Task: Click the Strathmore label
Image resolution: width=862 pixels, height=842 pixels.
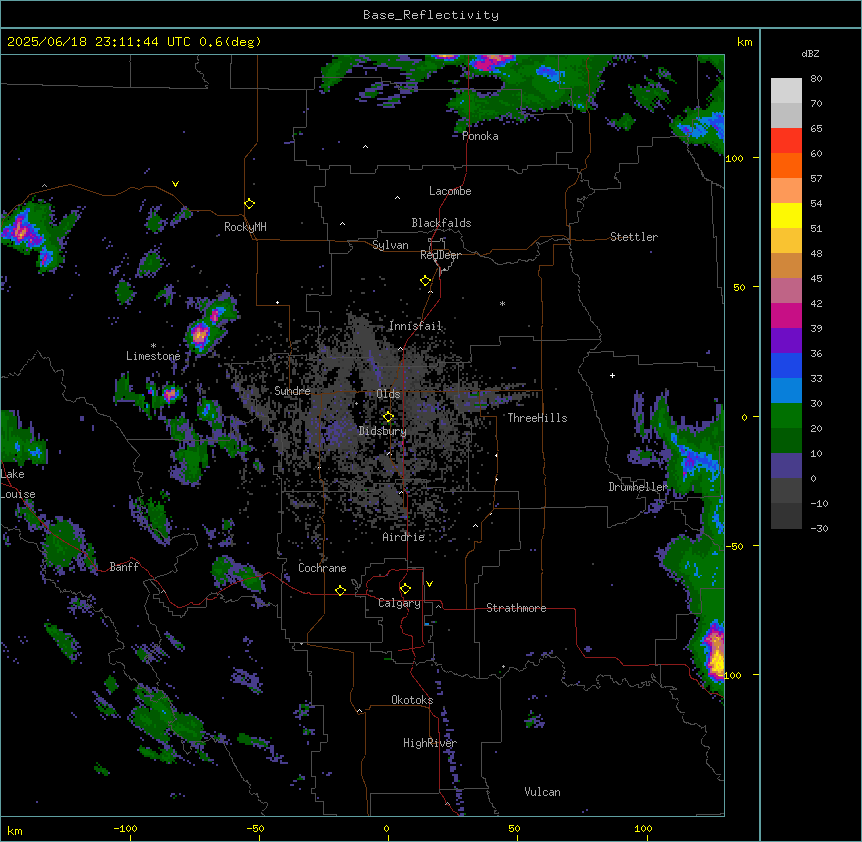Action: [x=516, y=608]
